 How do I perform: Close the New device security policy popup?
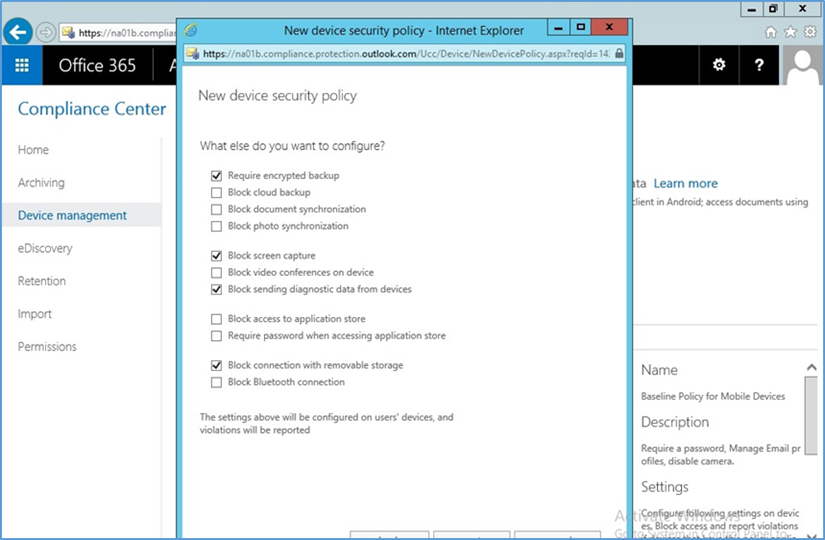click(x=609, y=27)
